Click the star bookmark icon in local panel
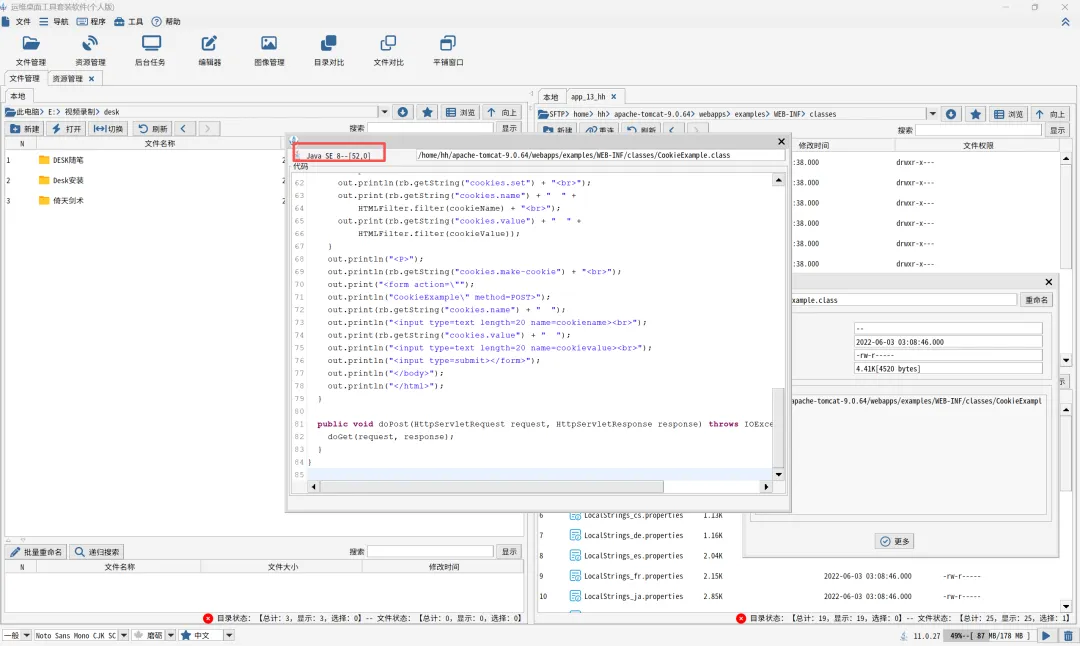 tap(427, 112)
